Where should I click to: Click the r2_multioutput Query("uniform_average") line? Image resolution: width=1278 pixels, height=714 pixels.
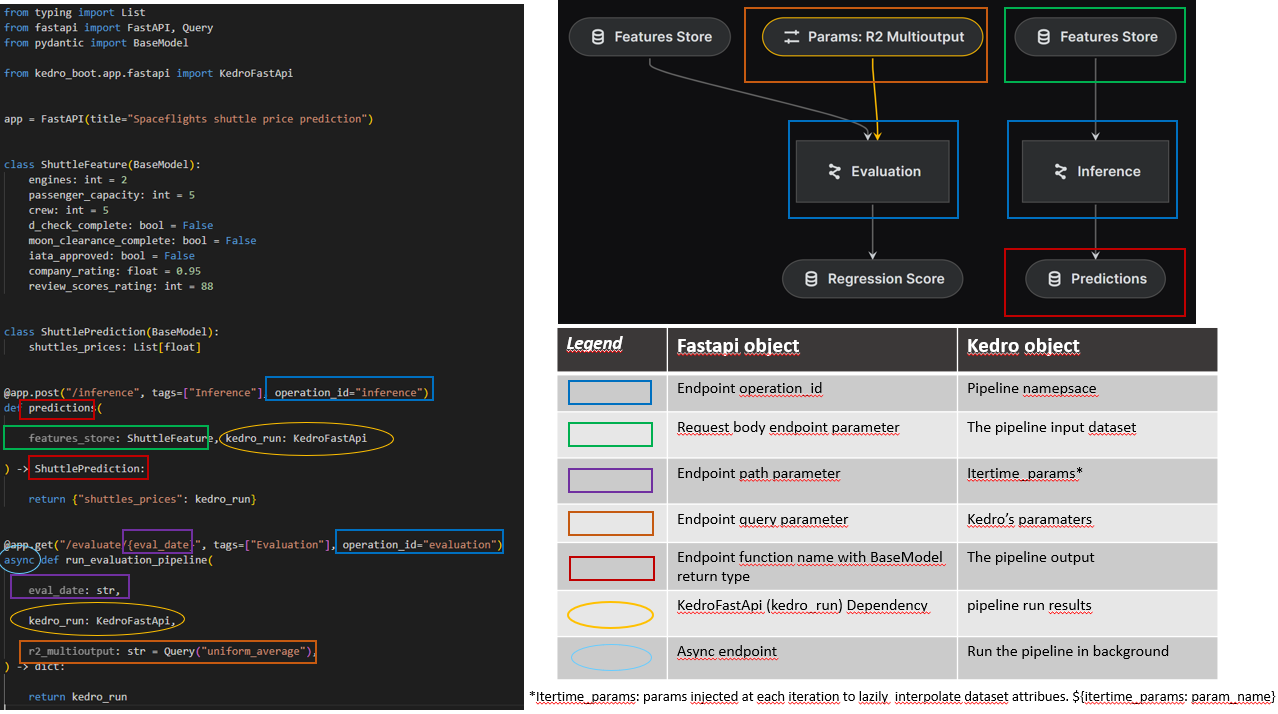(x=170, y=651)
